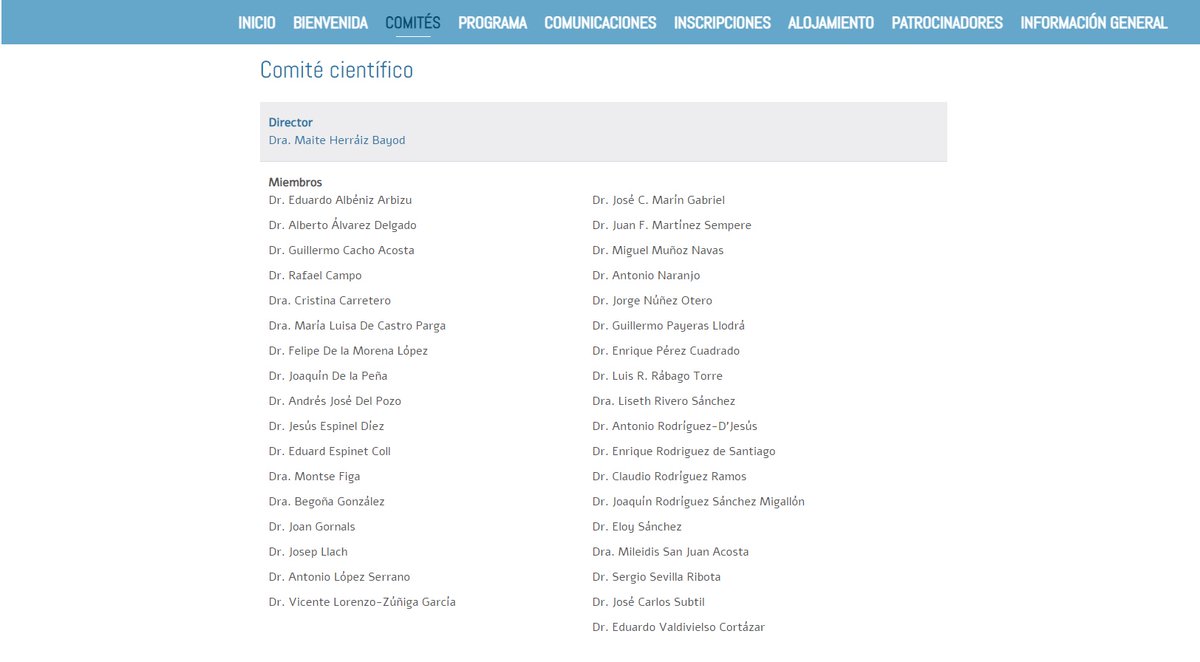Click Dr. José C. Marín Gabriel
The height and width of the screenshot is (662, 1200).
(x=658, y=200)
